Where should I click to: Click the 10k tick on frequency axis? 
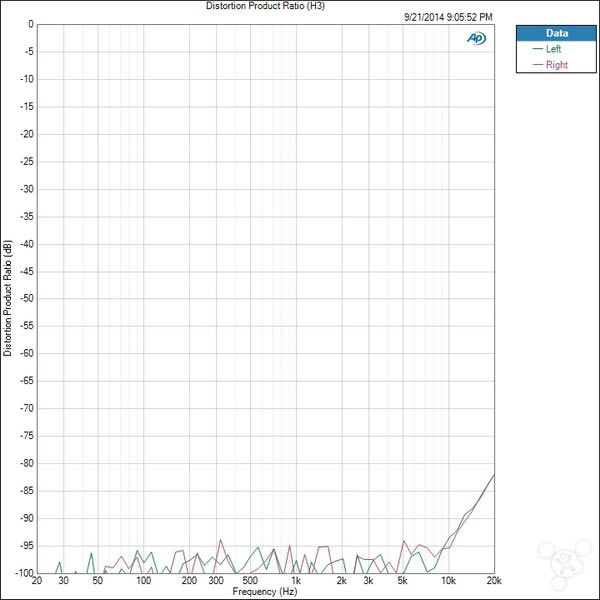[x=448, y=581]
